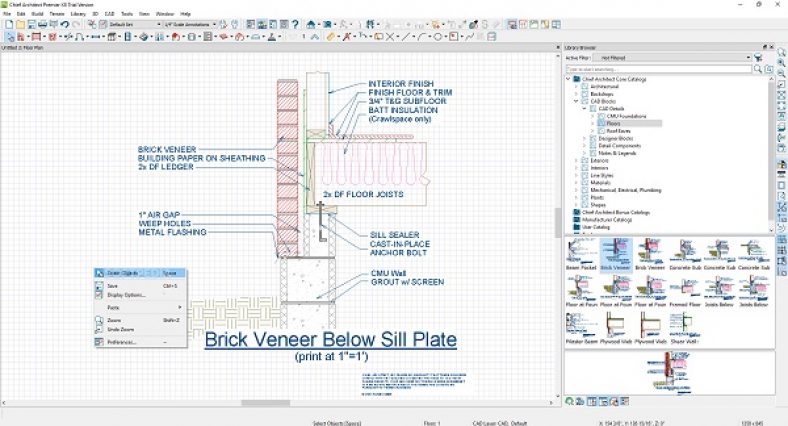Select the Draw Line CAD tool
This screenshot has width=788, height=426.
(x=406, y=37)
